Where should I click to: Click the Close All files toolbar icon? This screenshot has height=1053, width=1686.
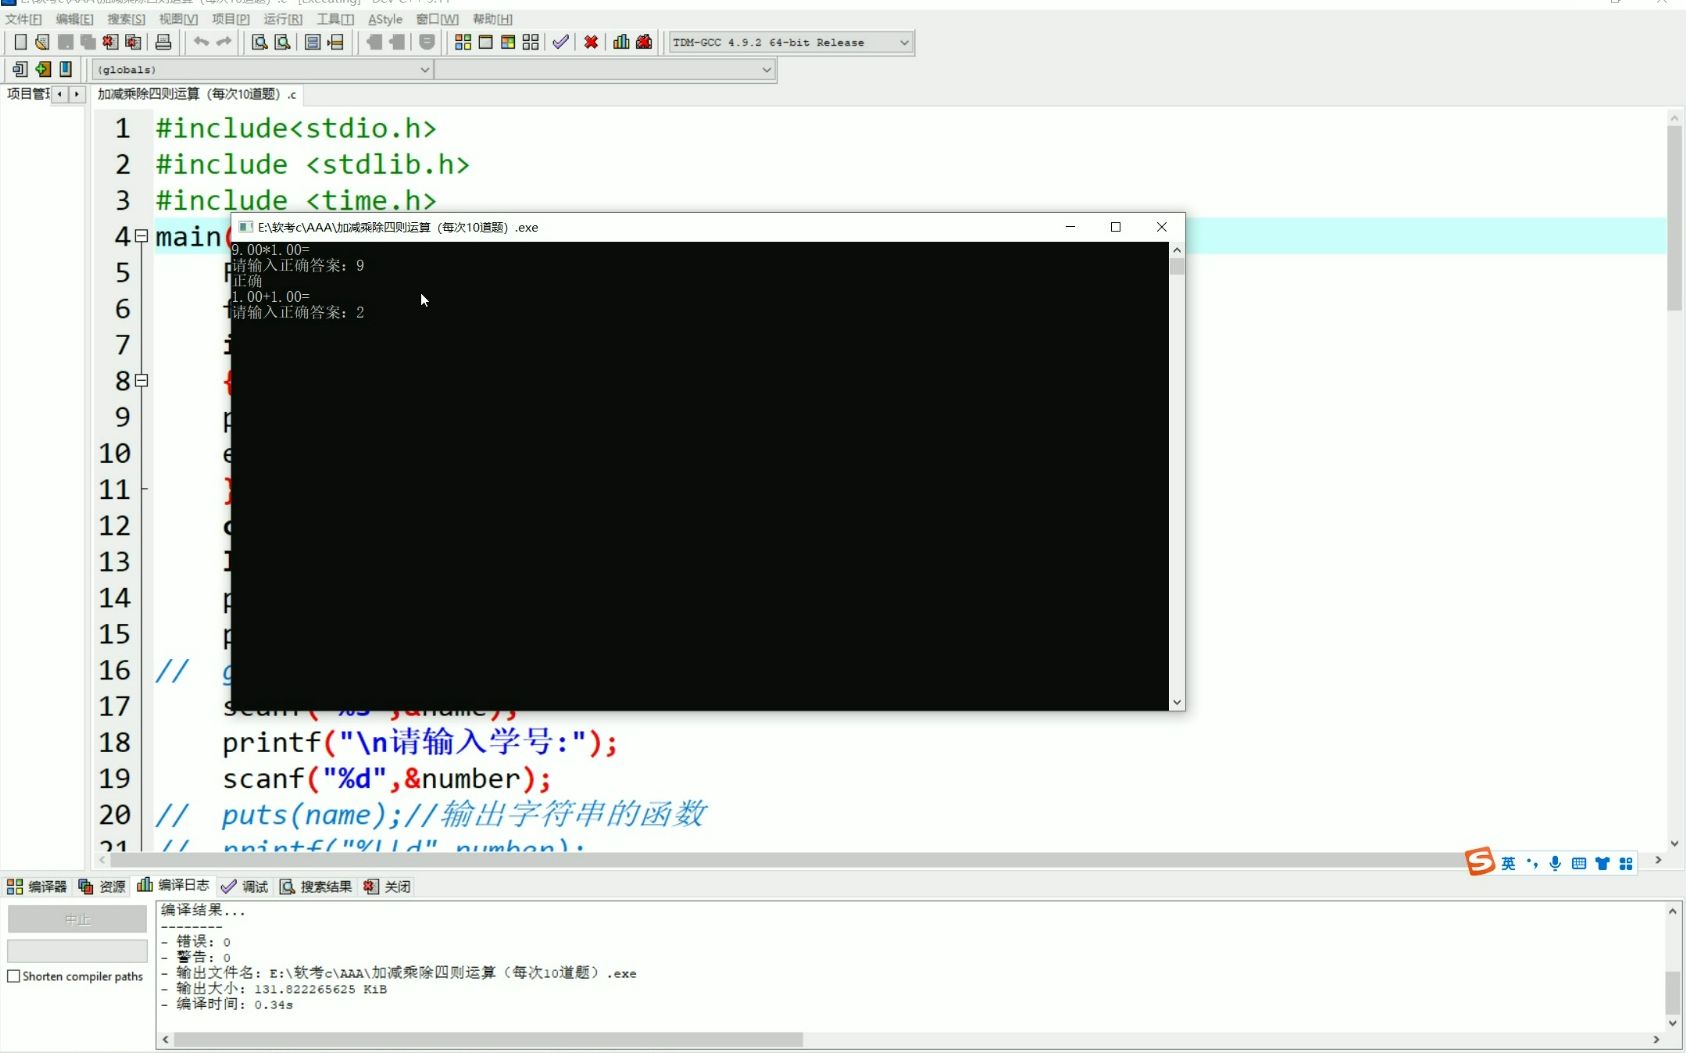pyautogui.click(x=133, y=42)
